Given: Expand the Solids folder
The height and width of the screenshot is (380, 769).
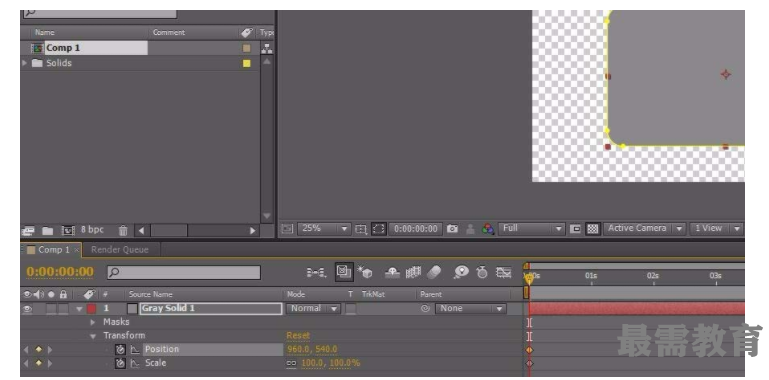Looking at the screenshot, I should point(25,63).
